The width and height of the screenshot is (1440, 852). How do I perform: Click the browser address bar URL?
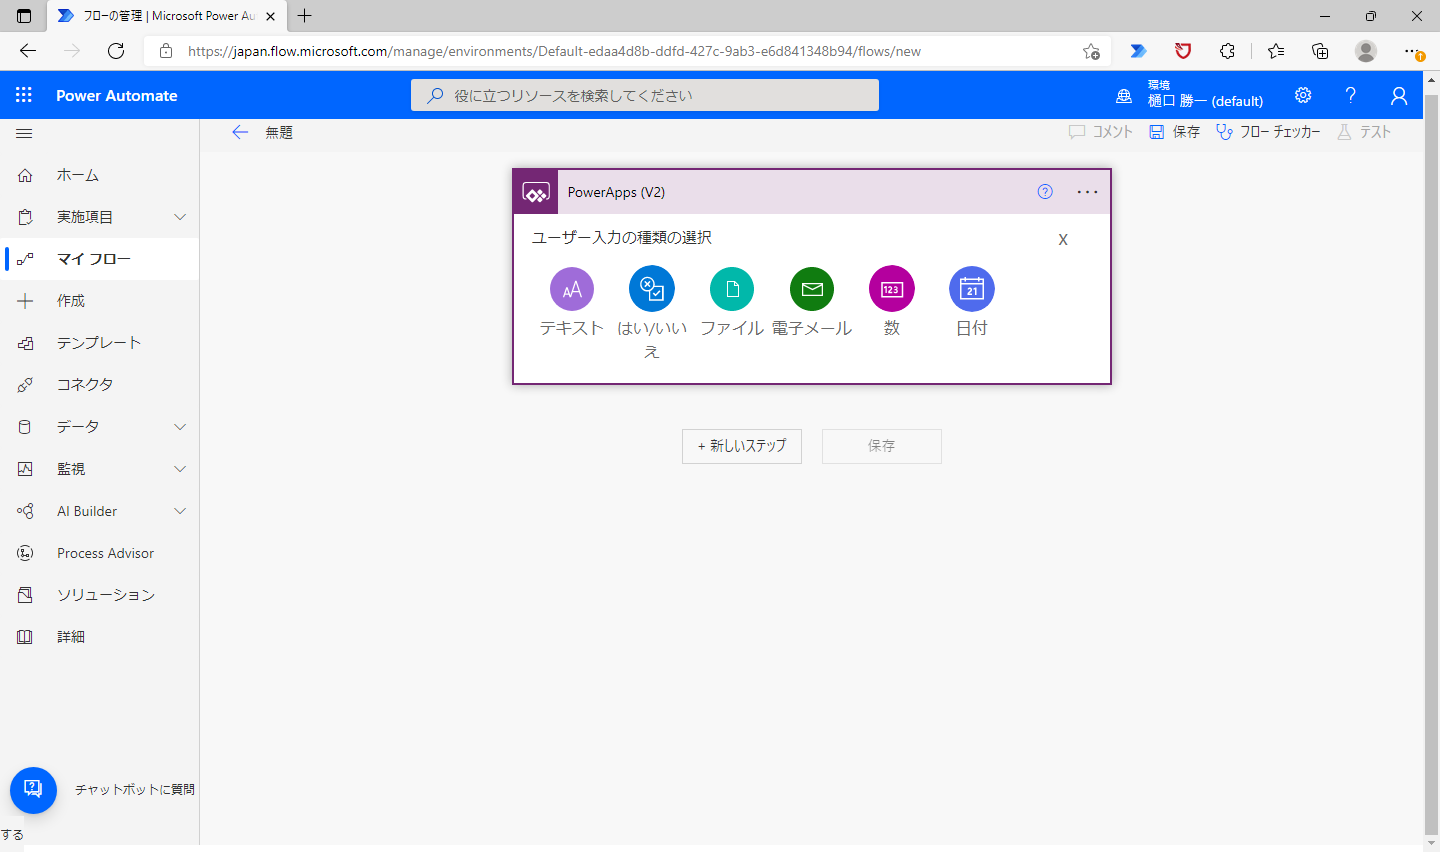[x=554, y=51]
